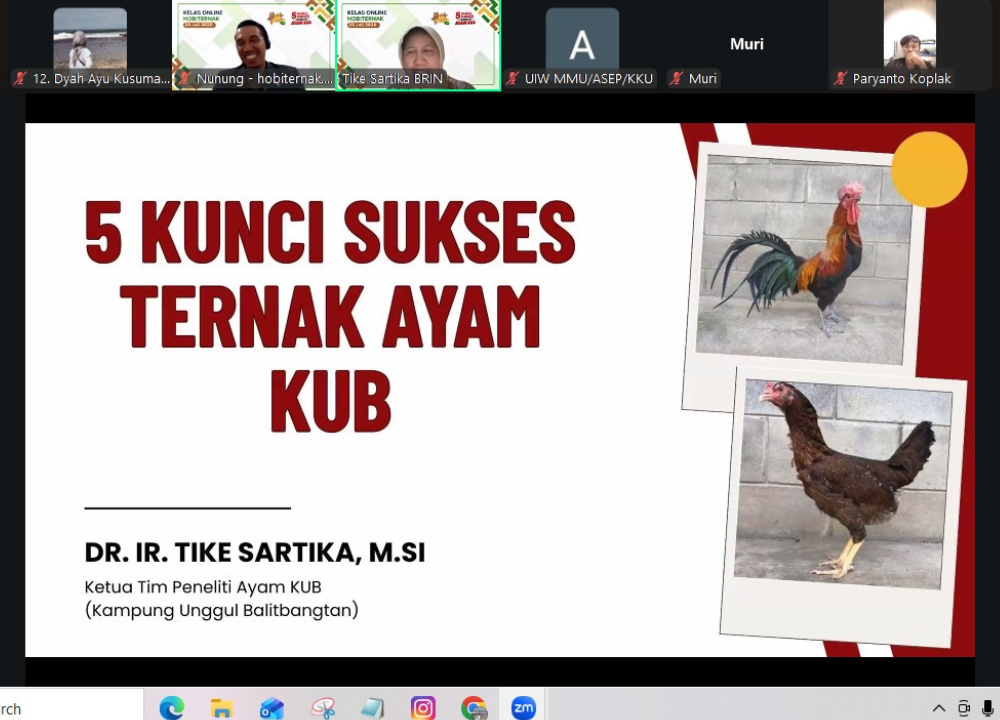Click the large 'KUB' heading text
This screenshot has width=1000, height=720.
click(331, 400)
